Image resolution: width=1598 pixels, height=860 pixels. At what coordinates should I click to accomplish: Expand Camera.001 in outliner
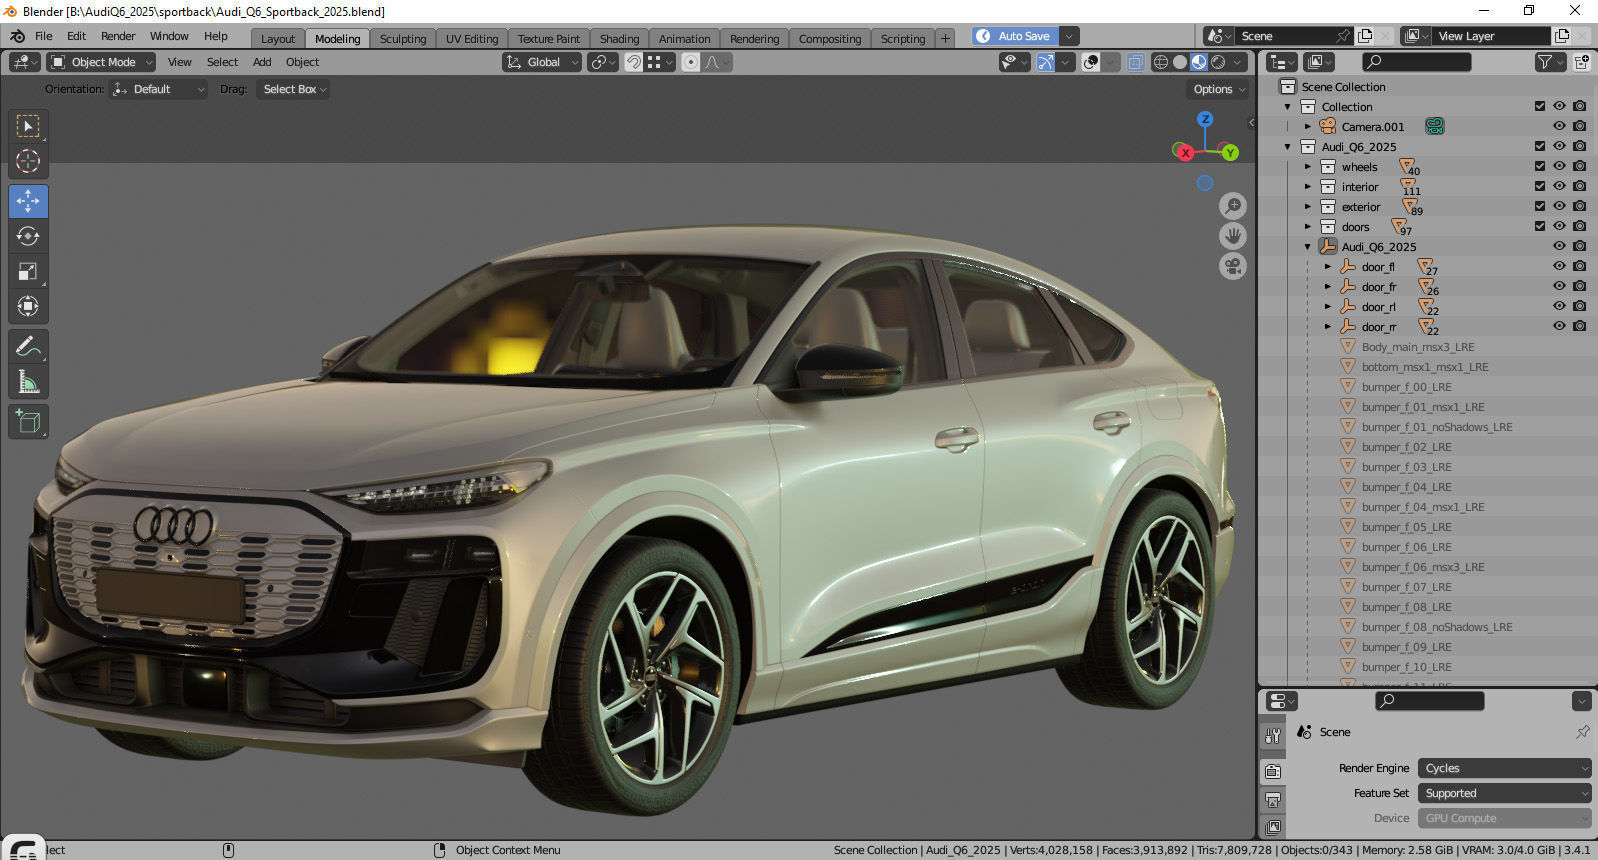(1307, 127)
